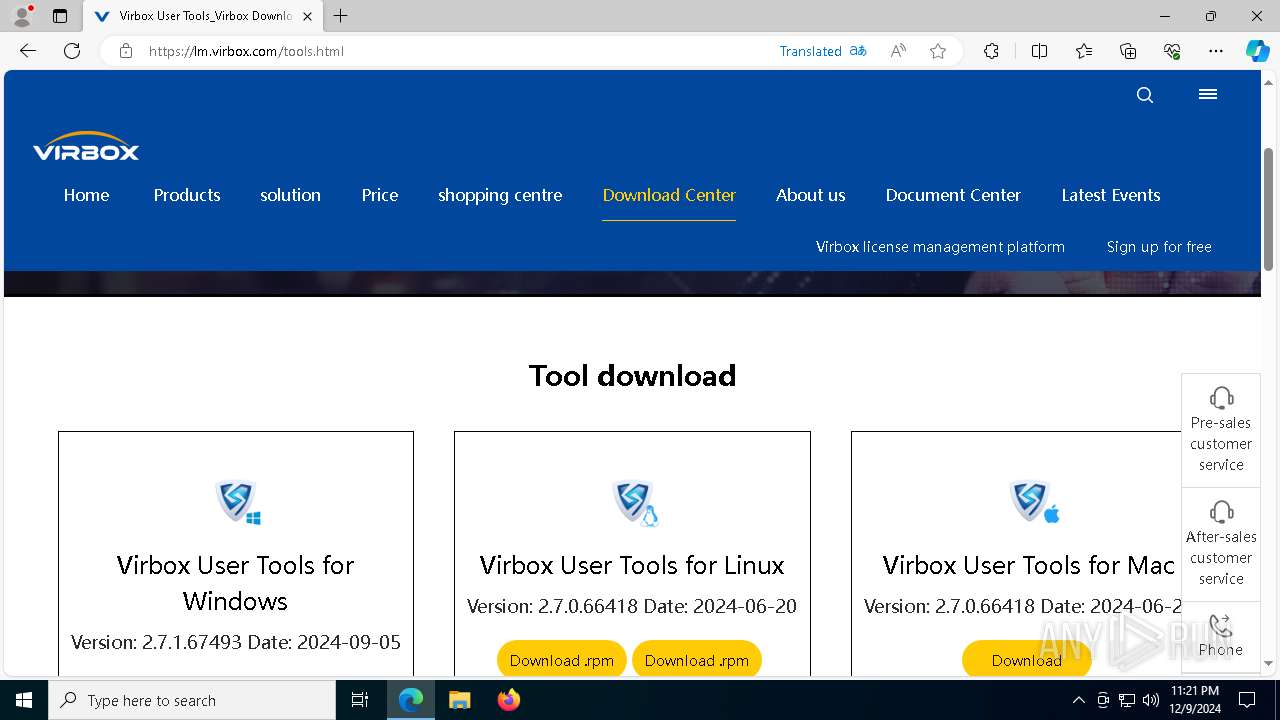Click Virbox User Tools for Linux title
This screenshot has width=1280, height=720.
coord(632,565)
